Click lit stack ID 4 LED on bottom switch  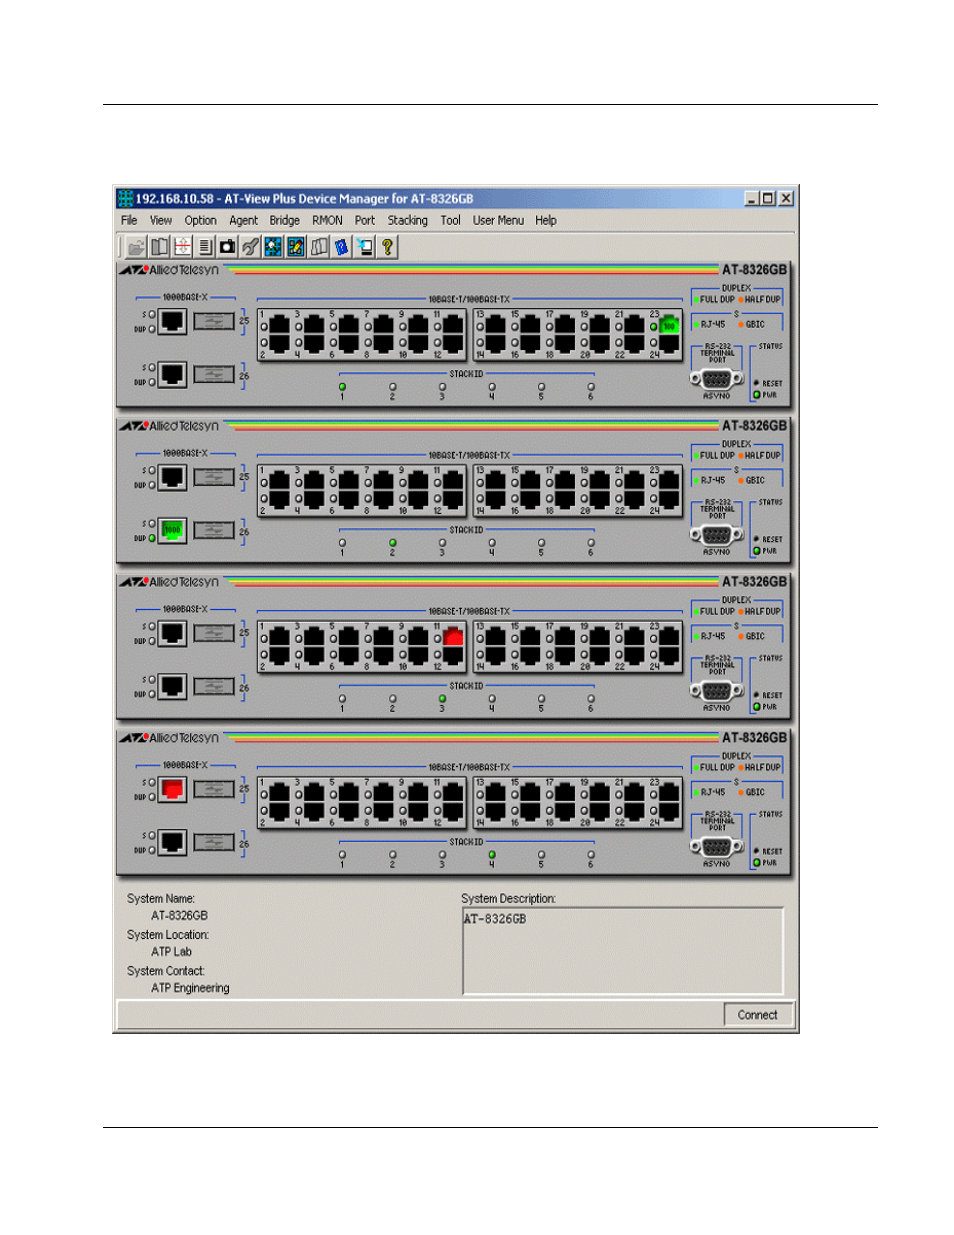coord(491,854)
